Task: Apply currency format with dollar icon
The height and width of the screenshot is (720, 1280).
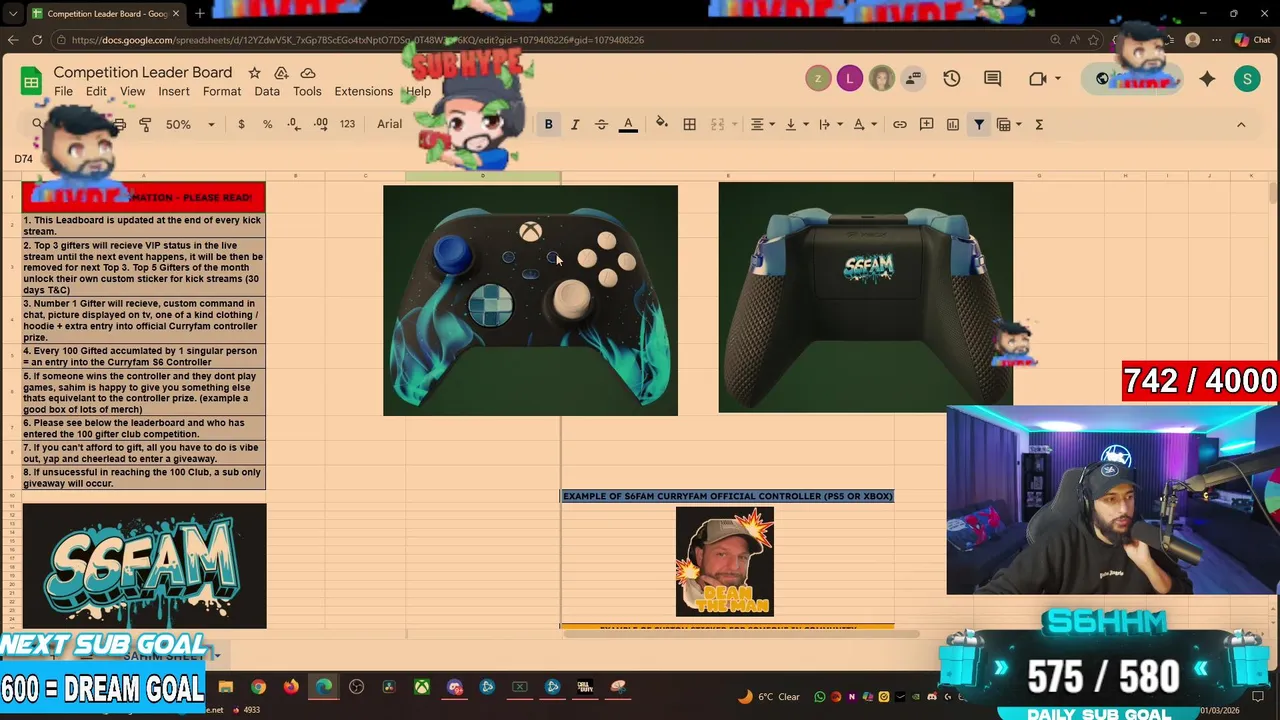Action: pos(241,124)
